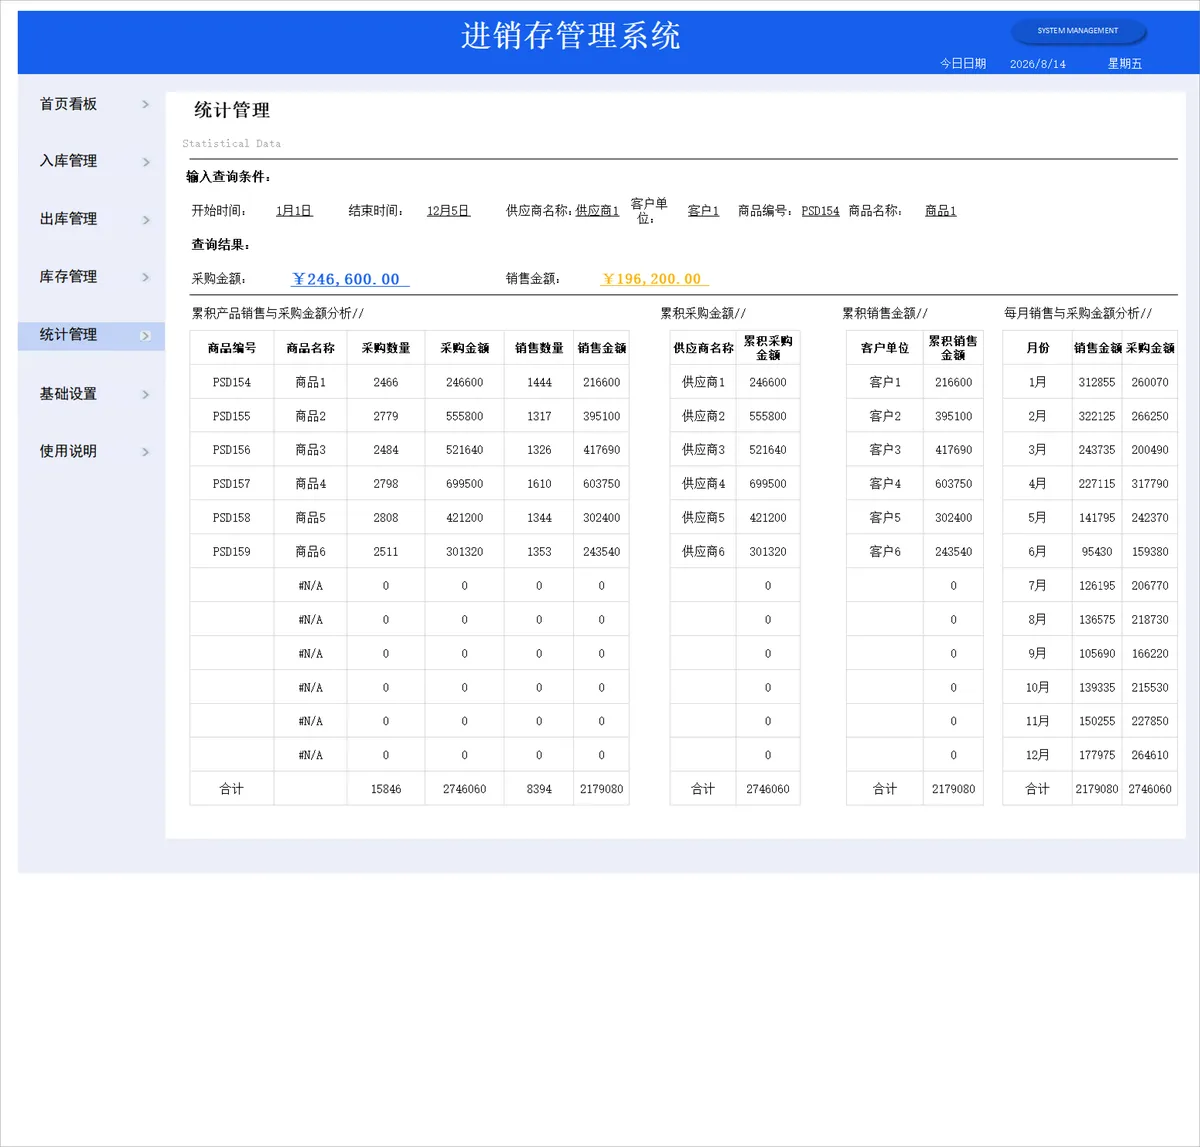This screenshot has width=1200, height=1147.
Task: Click total sales quantity 8394
Action: (539, 789)
